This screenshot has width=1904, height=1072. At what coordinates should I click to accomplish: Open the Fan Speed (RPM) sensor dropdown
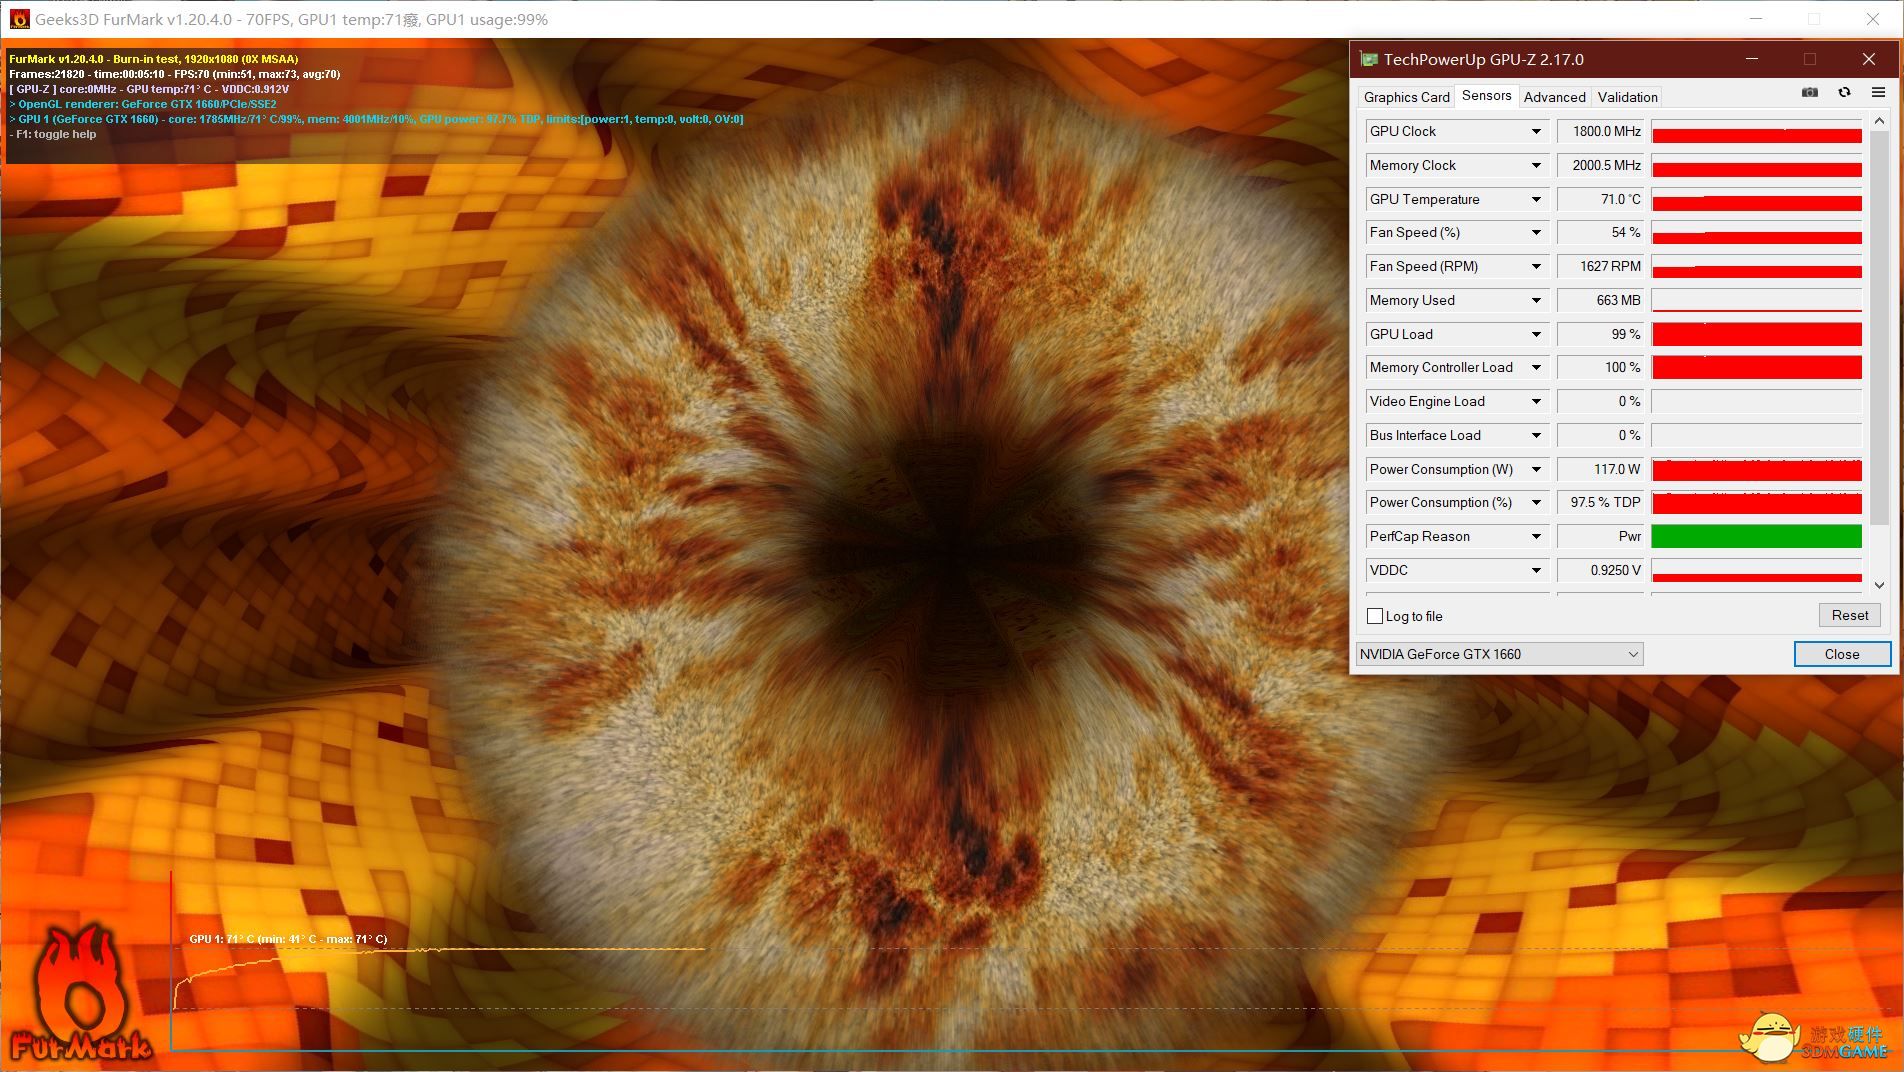click(1536, 266)
